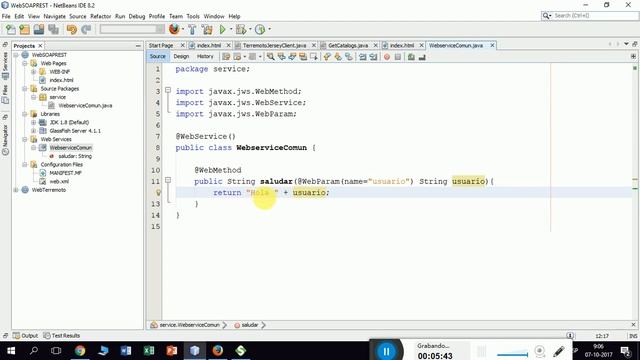Click the Build Project hammer icon
Screen dimensions: 640x360
tap(192, 29)
